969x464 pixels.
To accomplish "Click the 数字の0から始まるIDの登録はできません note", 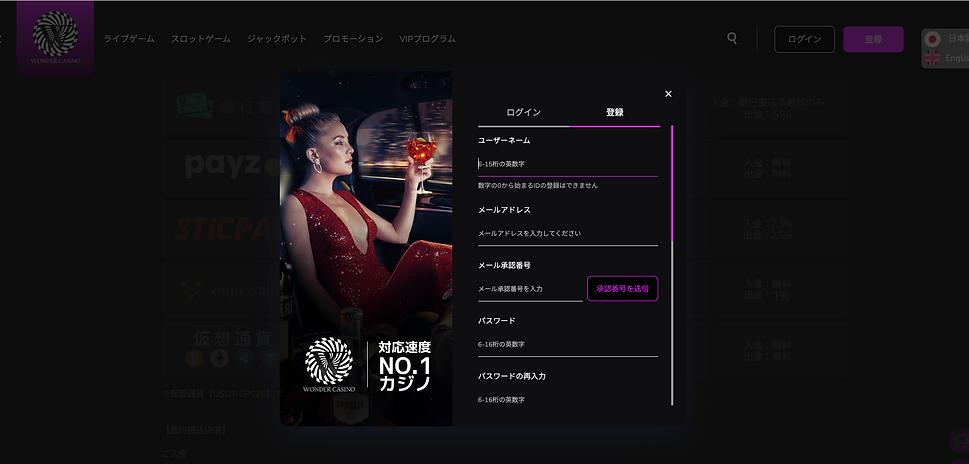I will [538, 185].
